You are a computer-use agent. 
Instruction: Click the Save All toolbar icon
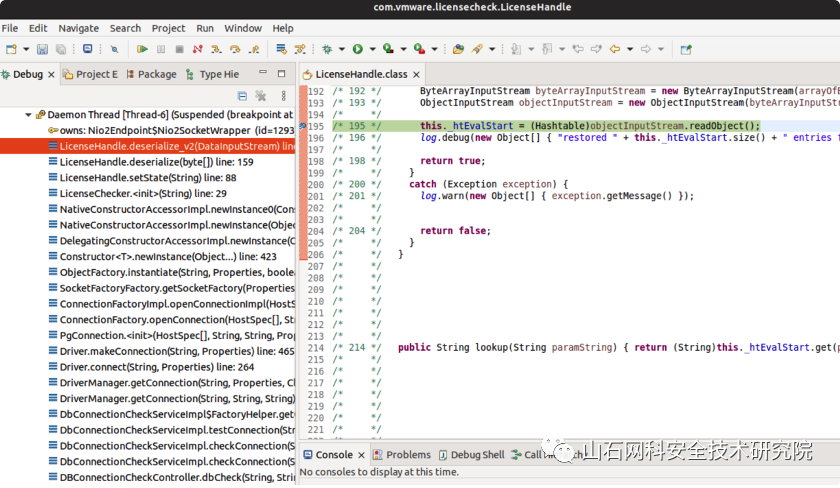click(x=61, y=49)
